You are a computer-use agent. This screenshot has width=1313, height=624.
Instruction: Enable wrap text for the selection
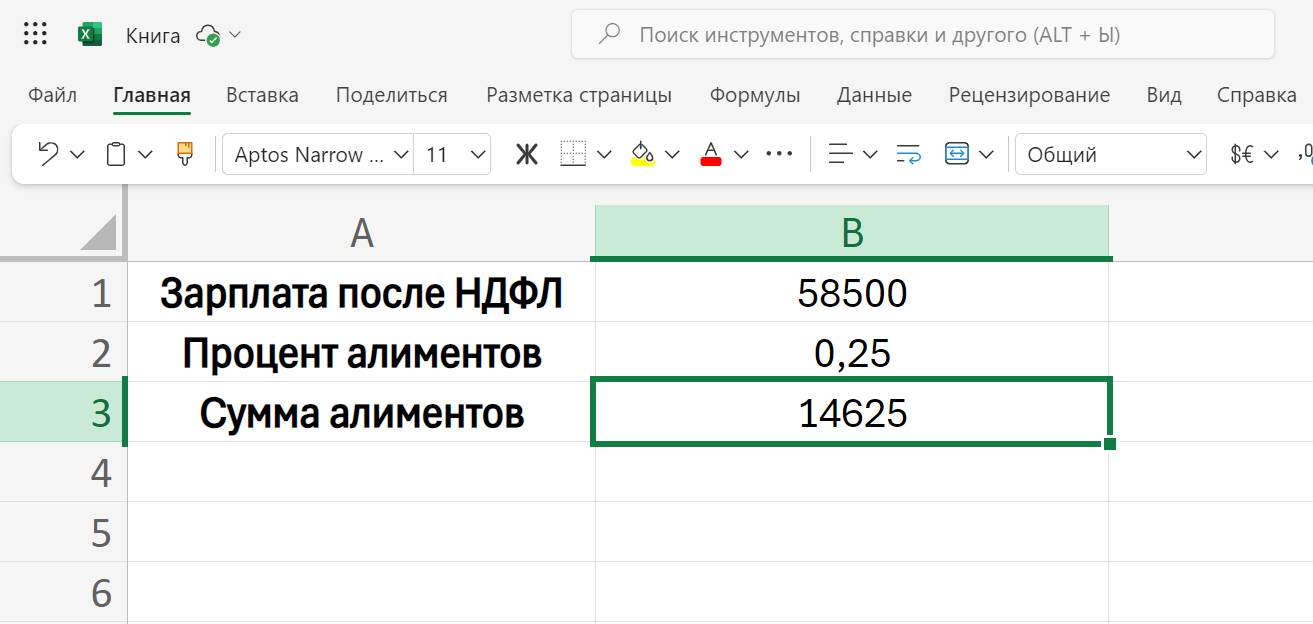(906, 153)
